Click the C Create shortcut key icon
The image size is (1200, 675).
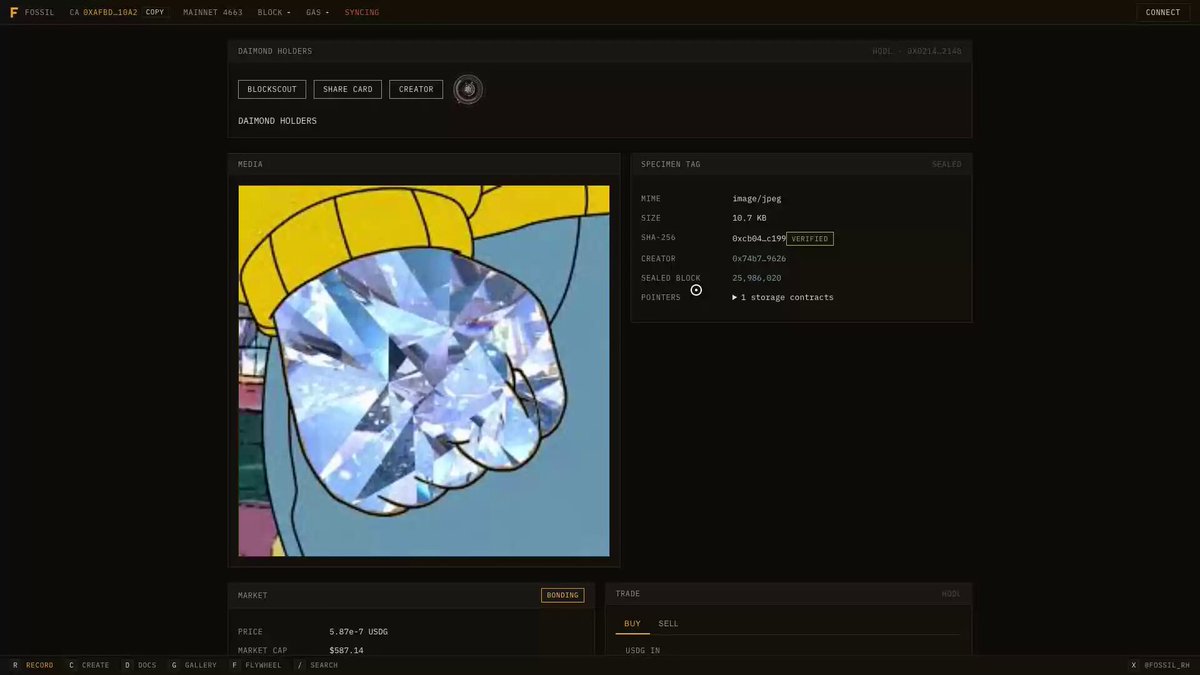(71, 665)
